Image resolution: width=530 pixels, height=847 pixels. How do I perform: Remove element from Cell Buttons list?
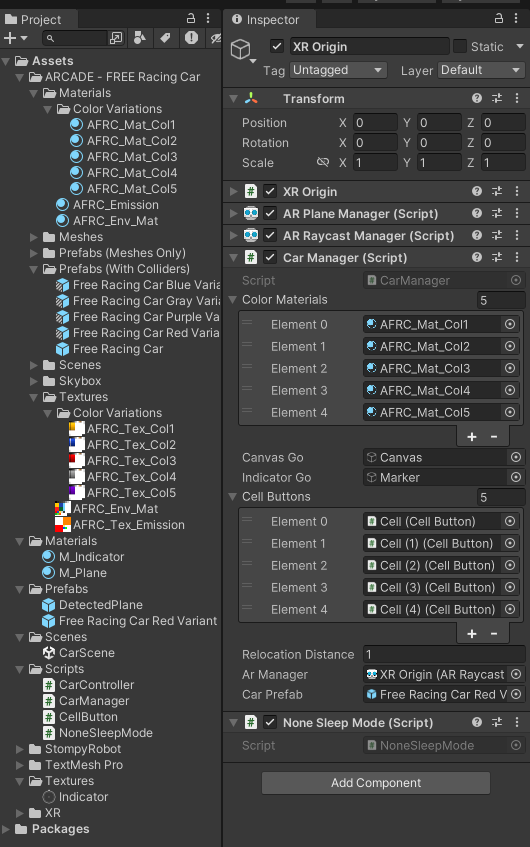coord(494,634)
